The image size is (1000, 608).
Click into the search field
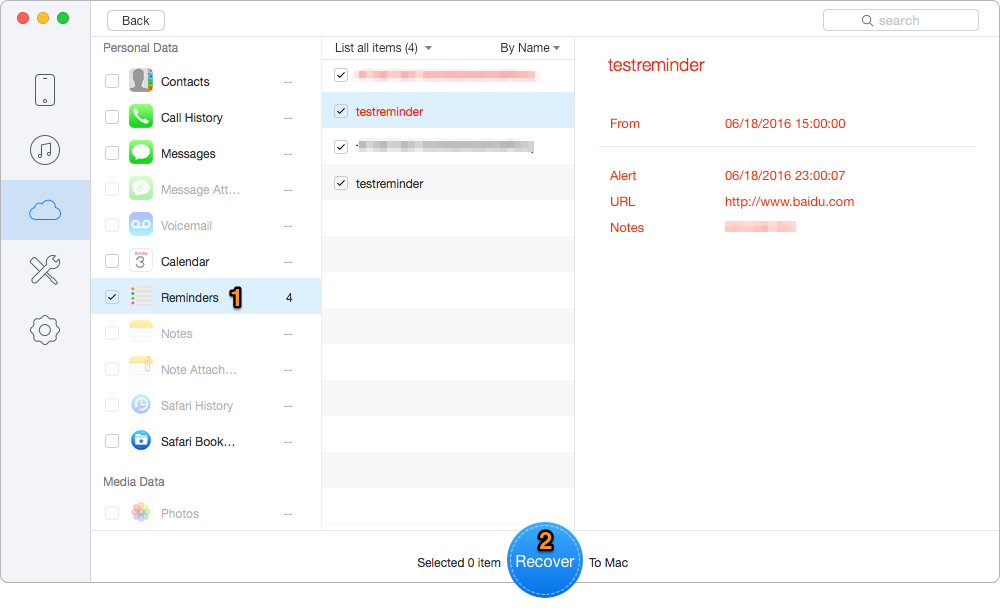(901, 20)
